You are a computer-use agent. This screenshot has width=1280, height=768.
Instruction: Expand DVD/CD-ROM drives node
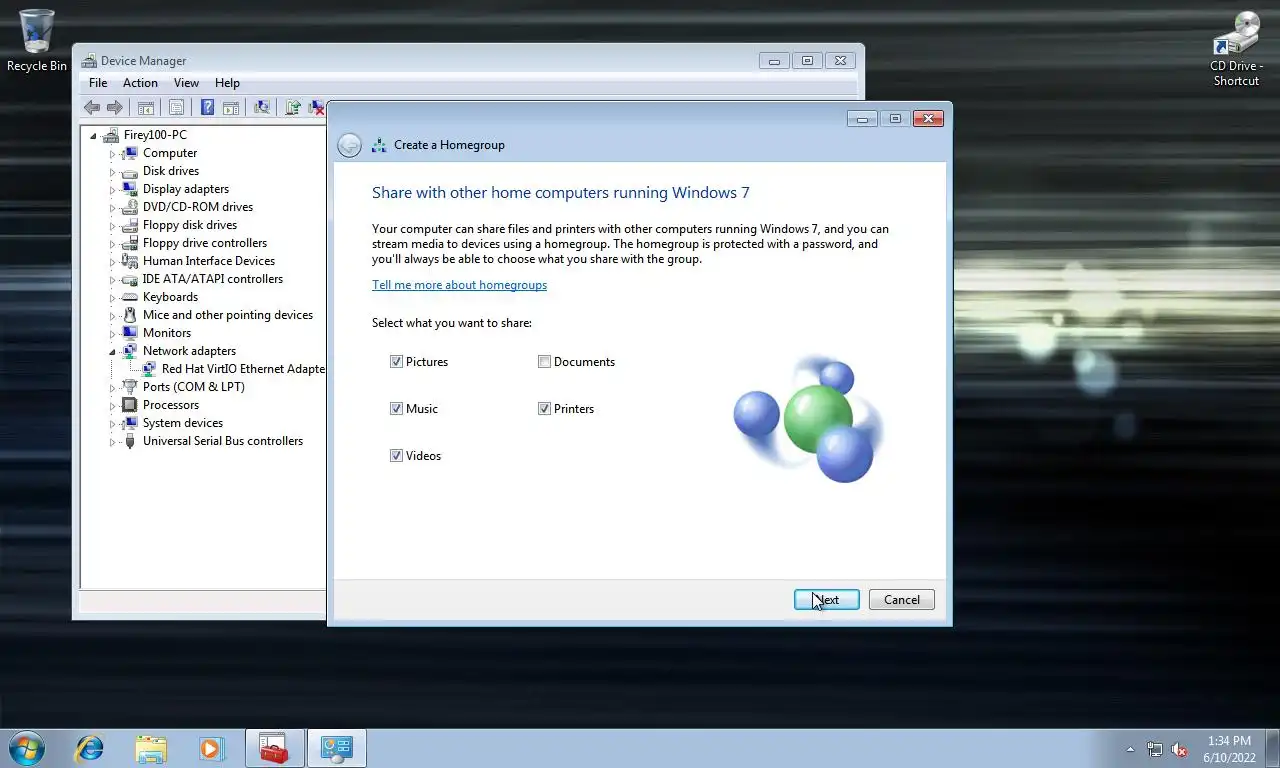tap(112, 208)
